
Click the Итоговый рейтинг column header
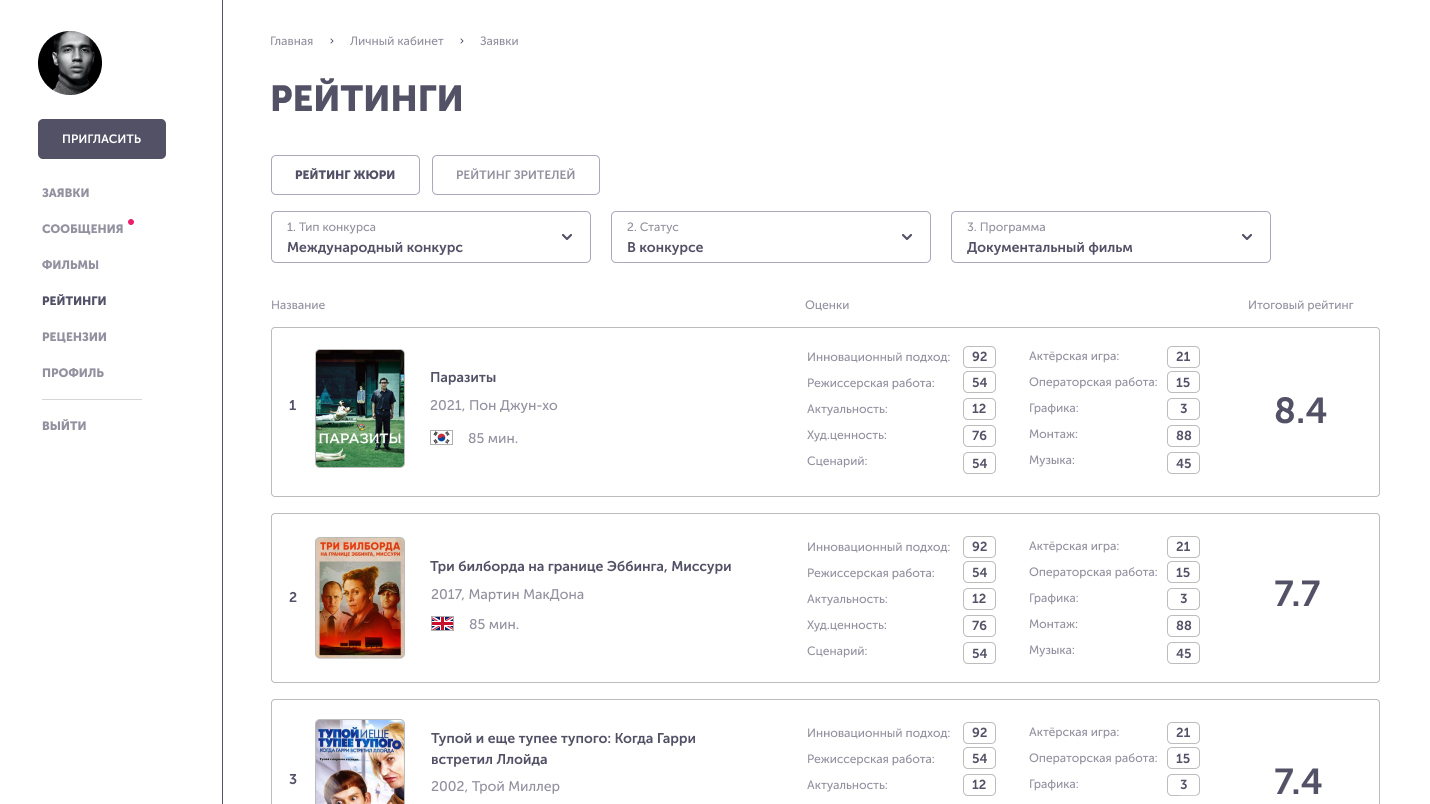[1300, 305]
